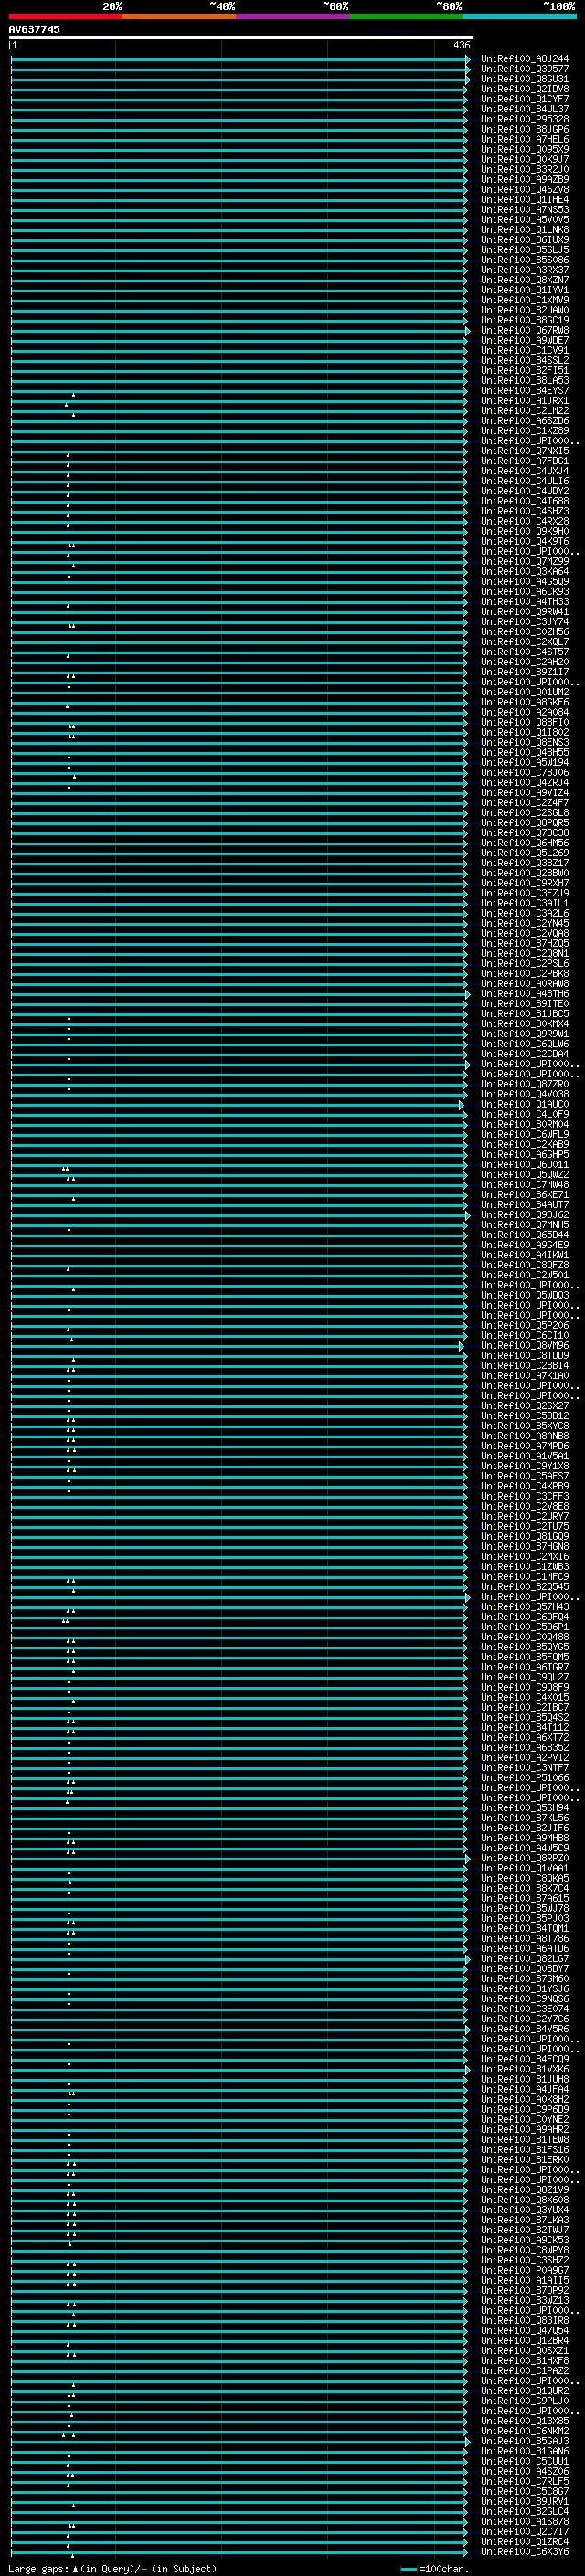Select hit label UniRef100_C6QLW6
Image resolution: width=585 pixels, height=2576 pixels.
[x=524, y=1043]
